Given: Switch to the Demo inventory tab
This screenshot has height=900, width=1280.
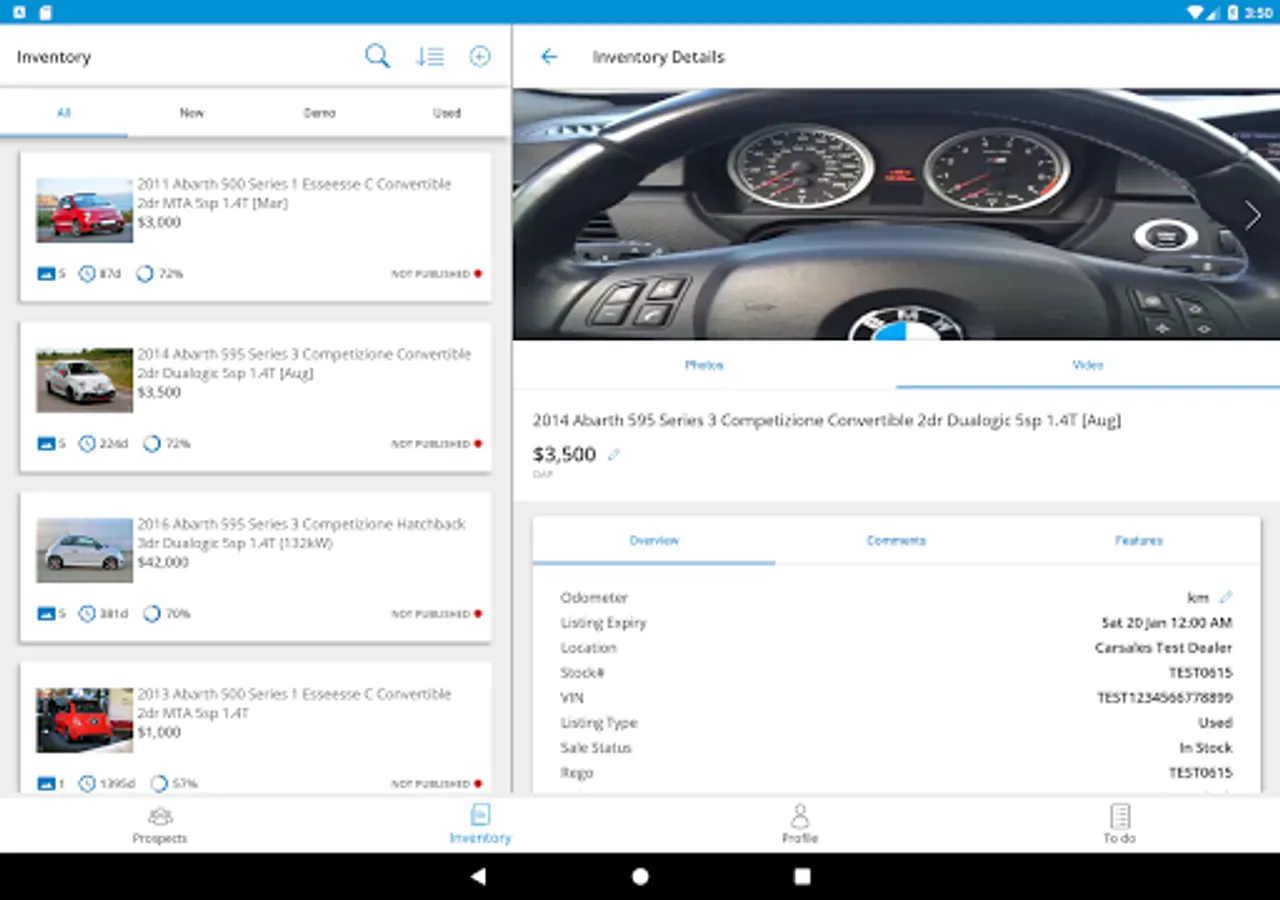Looking at the screenshot, I should [320, 113].
